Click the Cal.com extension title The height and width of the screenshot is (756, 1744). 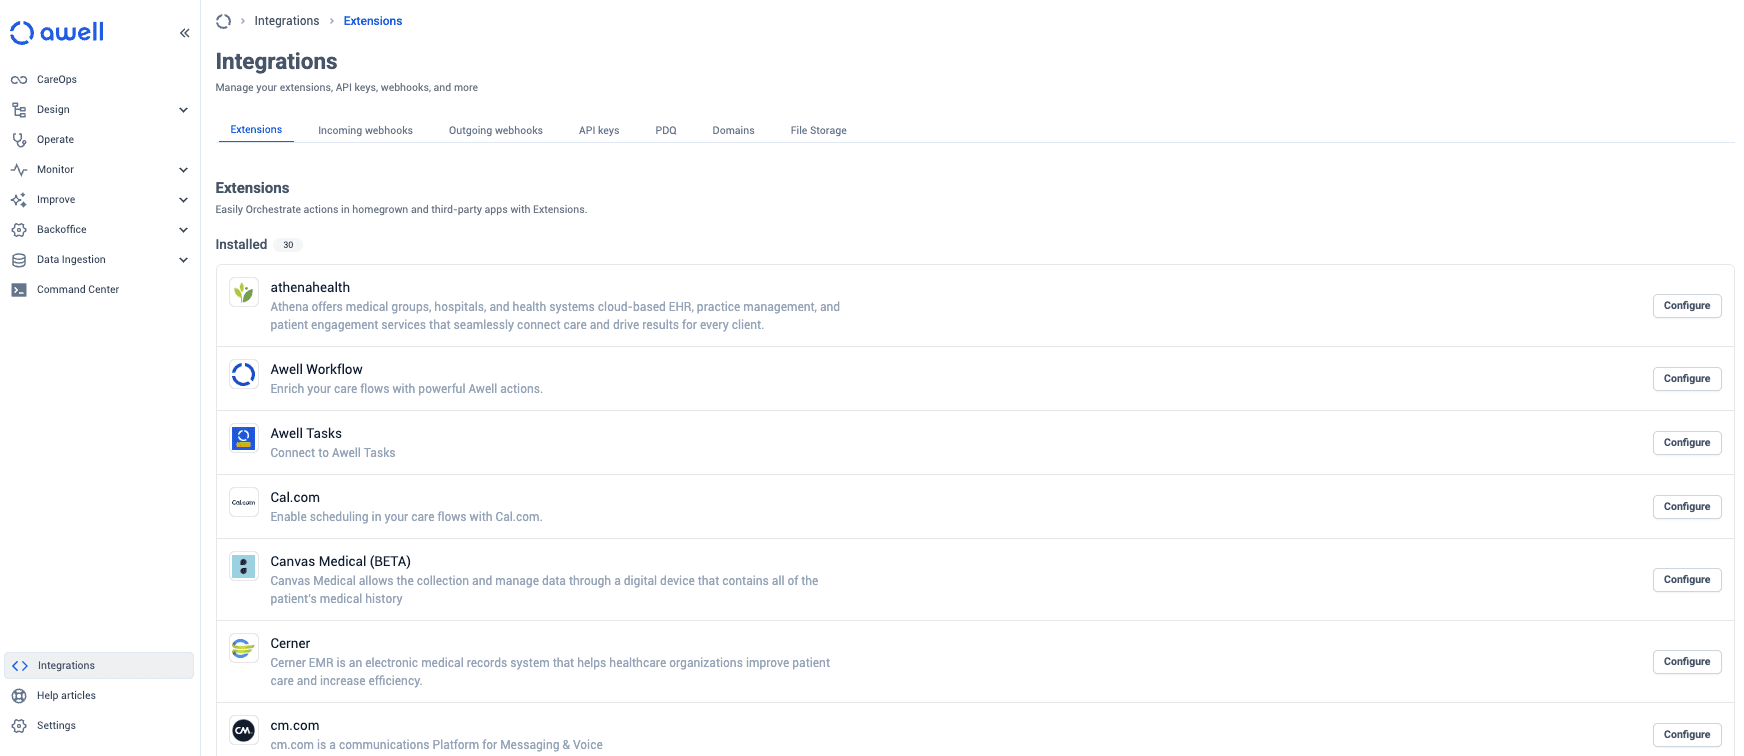pyautogui.click(x=295, y=498)
